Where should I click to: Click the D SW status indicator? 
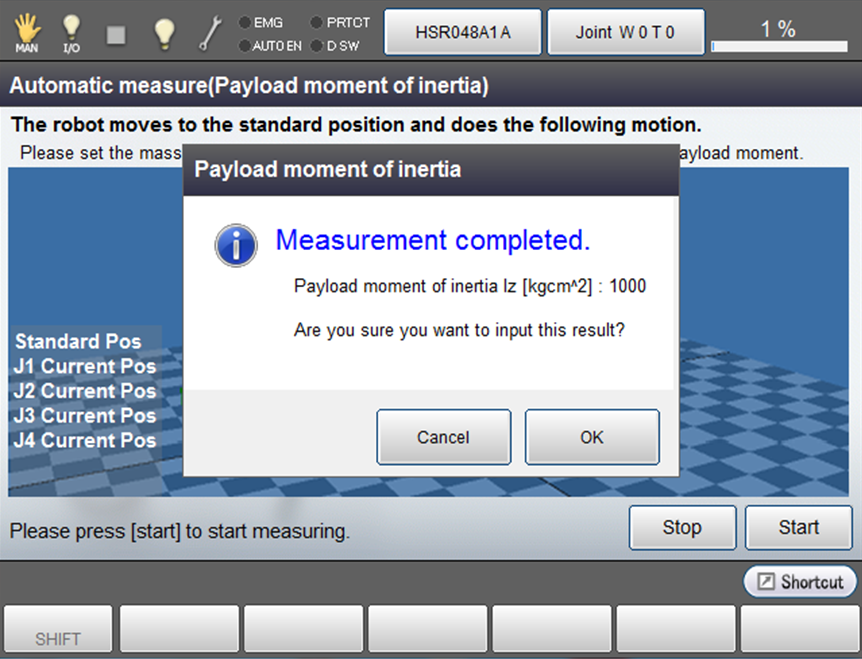pos(336,46)
